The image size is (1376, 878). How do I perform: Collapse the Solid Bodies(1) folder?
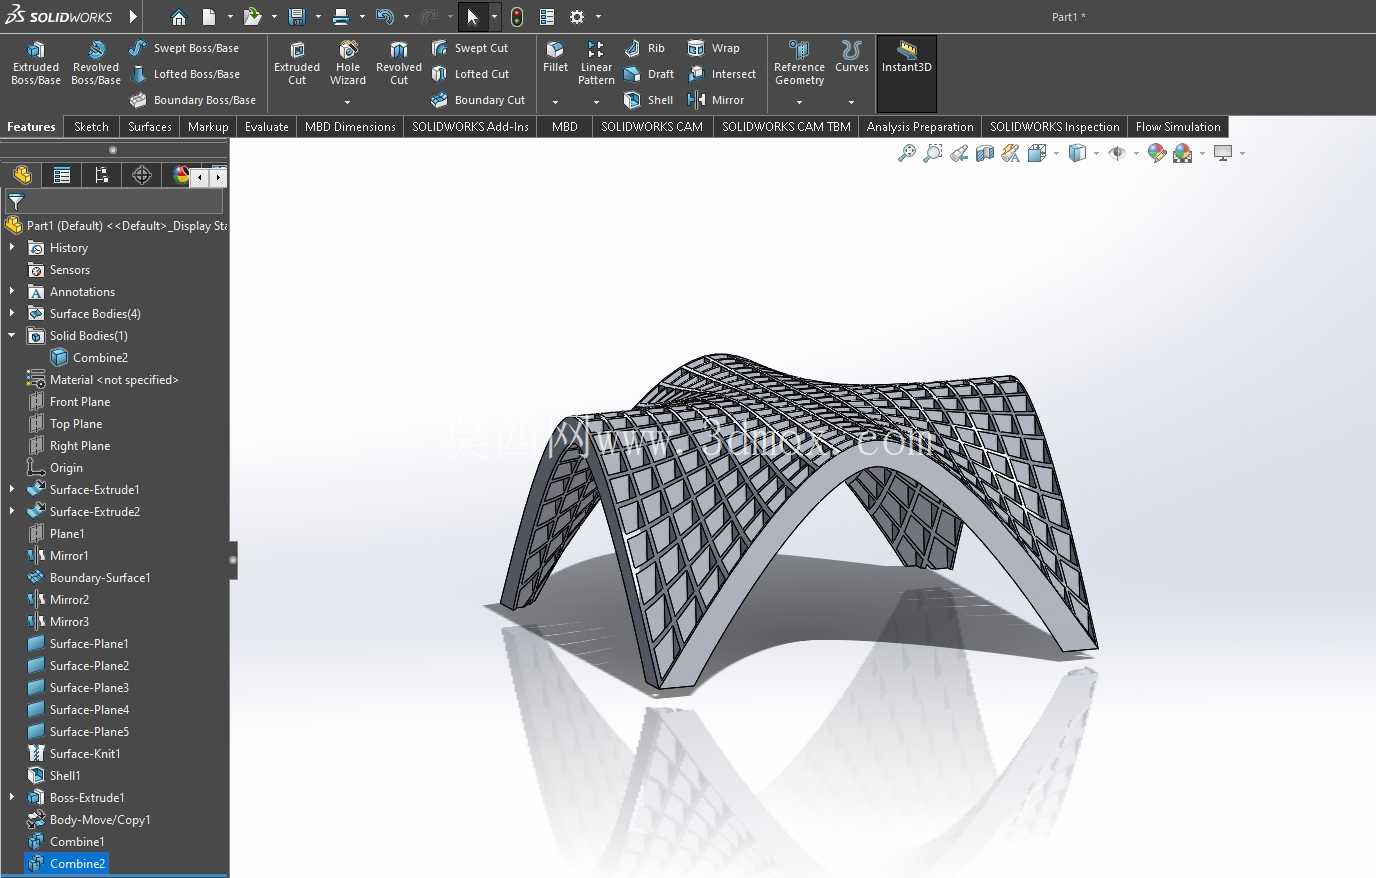(12, 336)
